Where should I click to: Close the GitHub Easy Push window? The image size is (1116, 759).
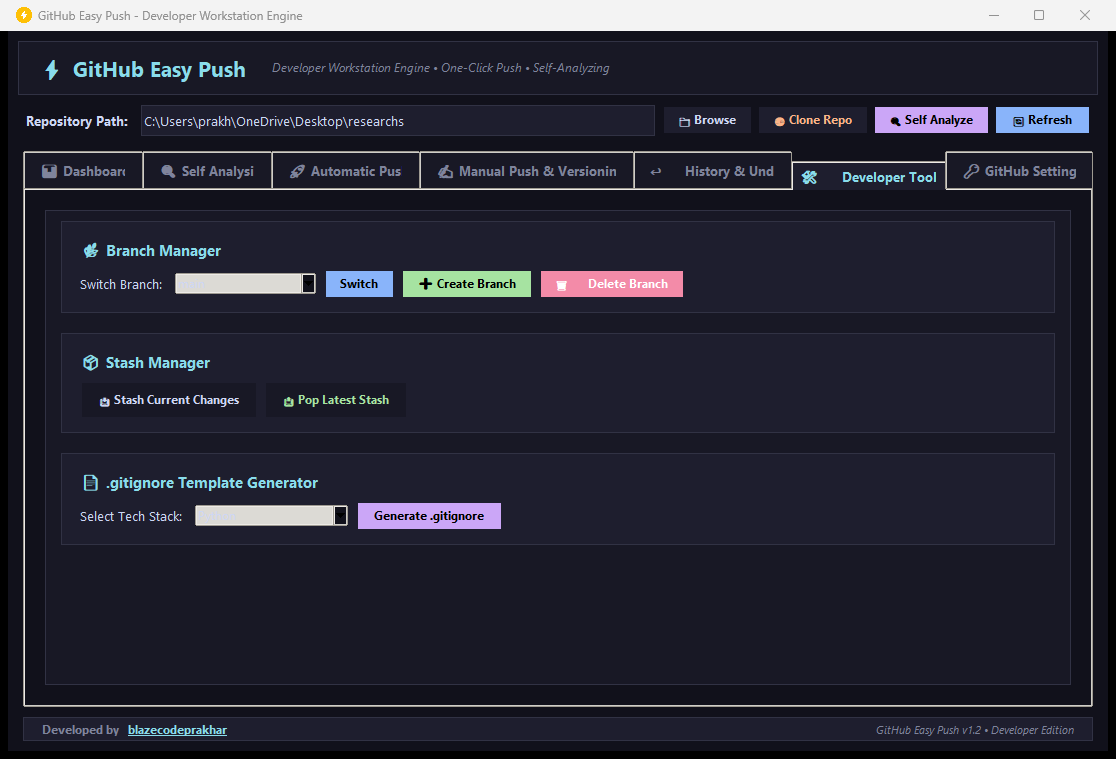(1085, 15)
